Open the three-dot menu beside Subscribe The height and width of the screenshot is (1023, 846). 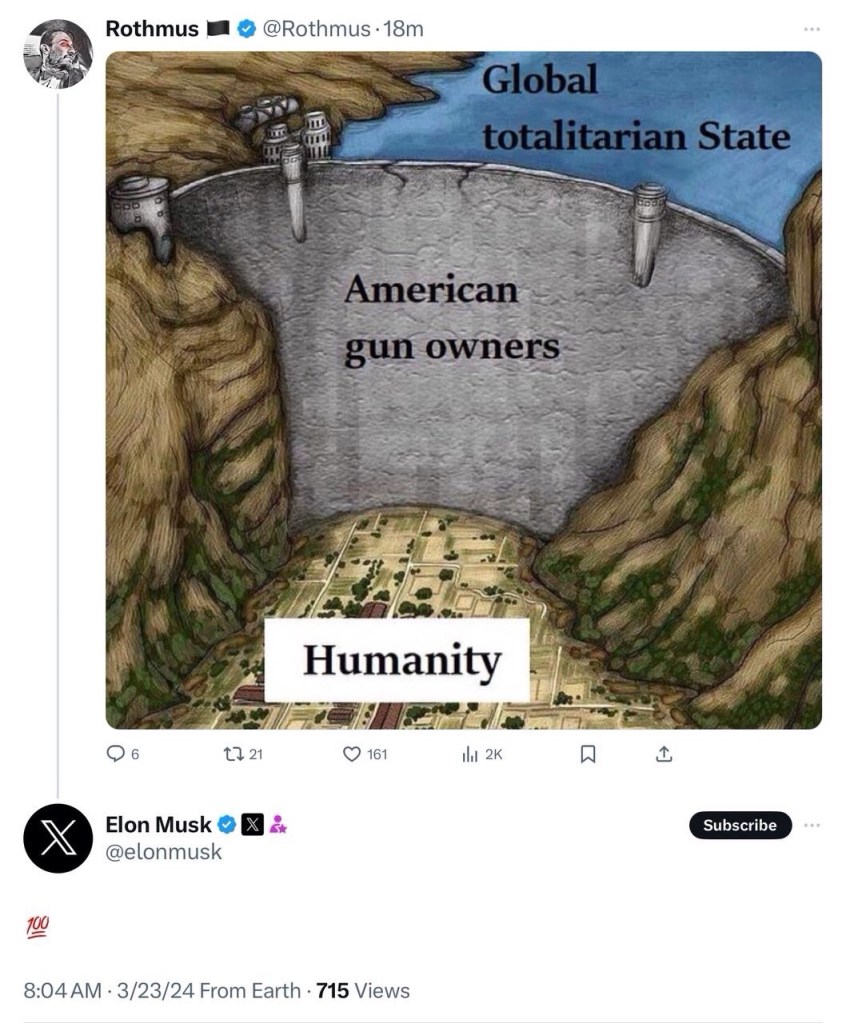(x=811, y=825)
